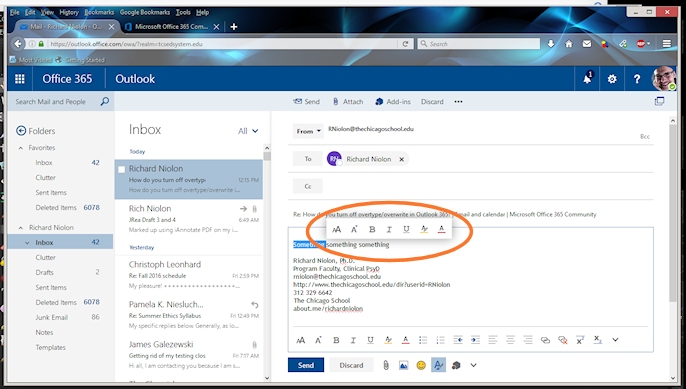The height and width of the screenshot is (389, 686).
Task: Open the Office 365 app launcher grid
Action: [20, 79]
